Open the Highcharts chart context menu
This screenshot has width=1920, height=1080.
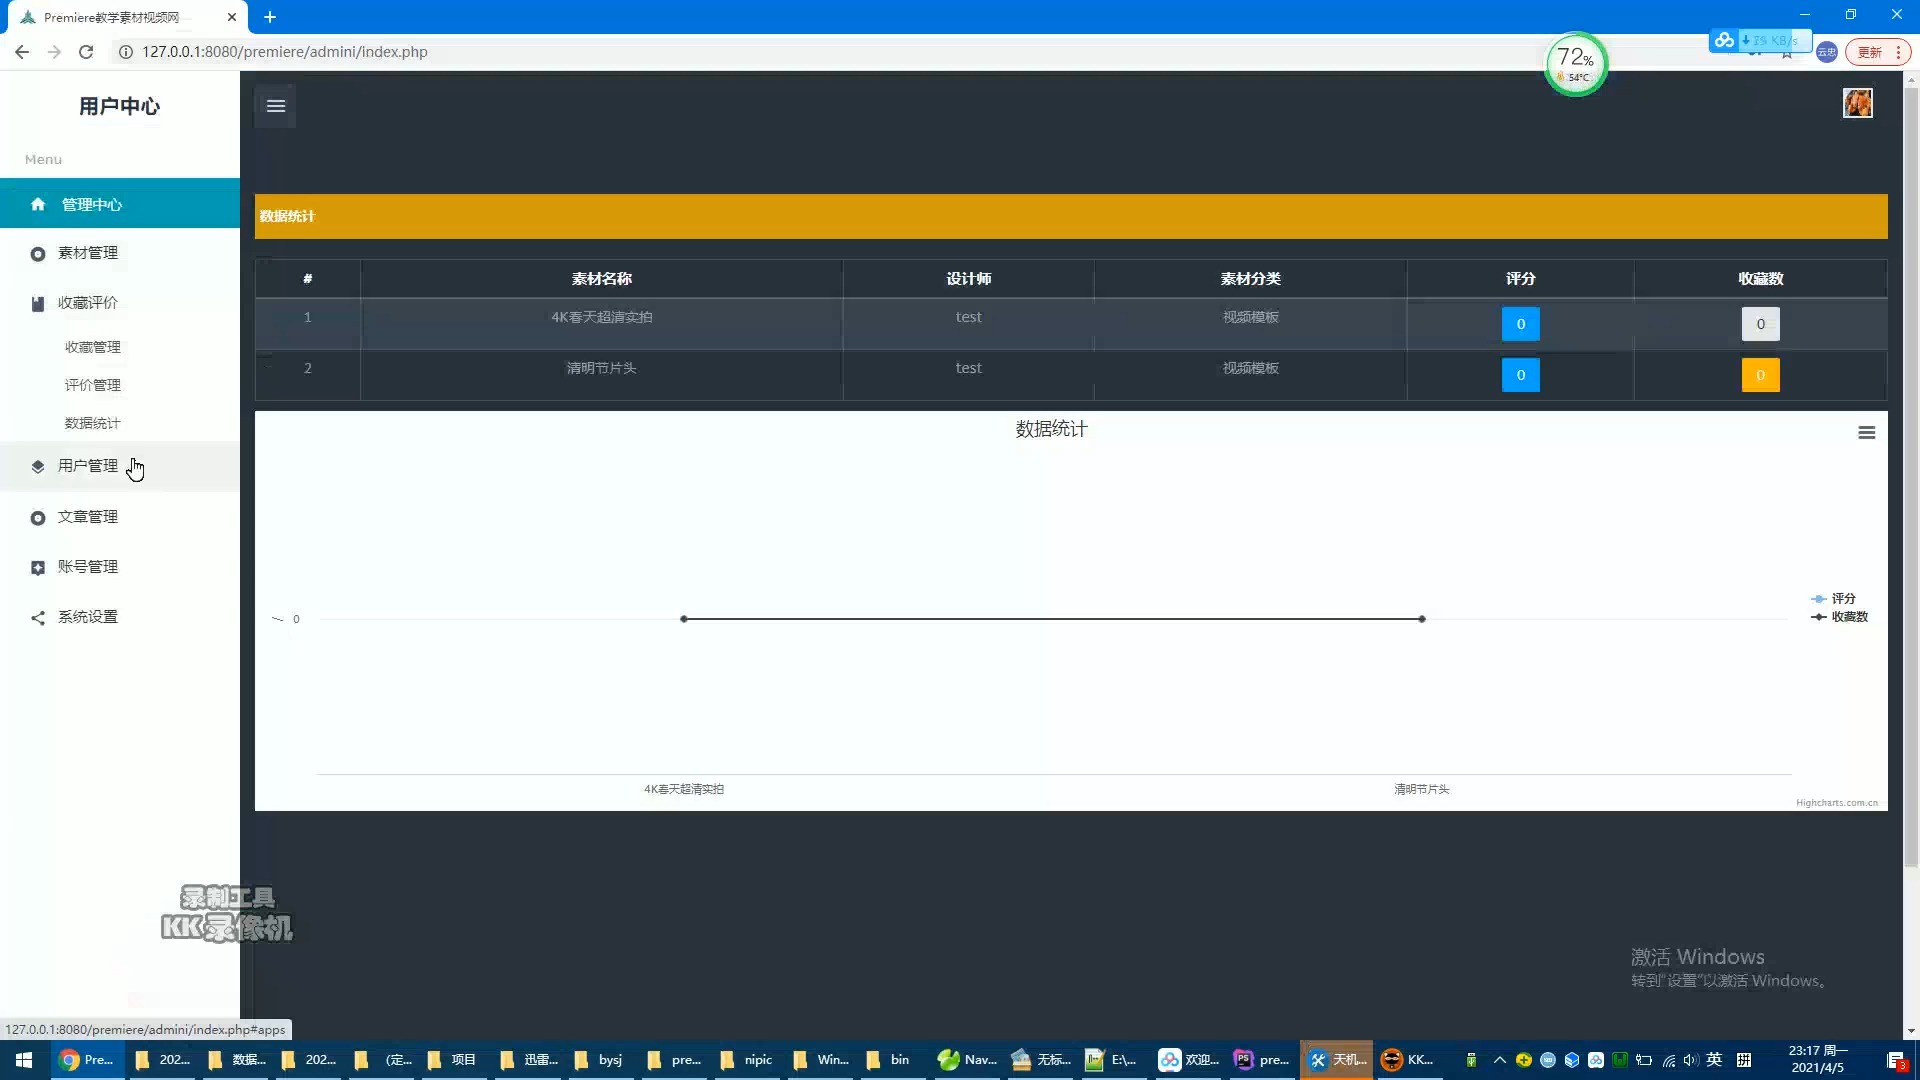click(x=1866, y=433)
